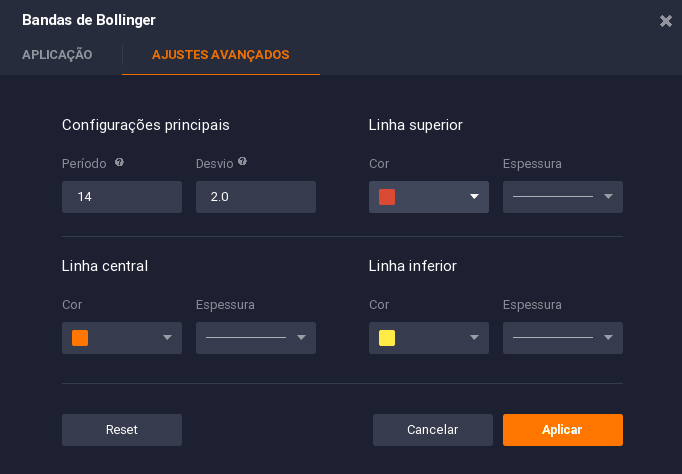Expand the Linha central Cor dropdown arrow
Screen dimensions: 682x474
coord(167,338)
